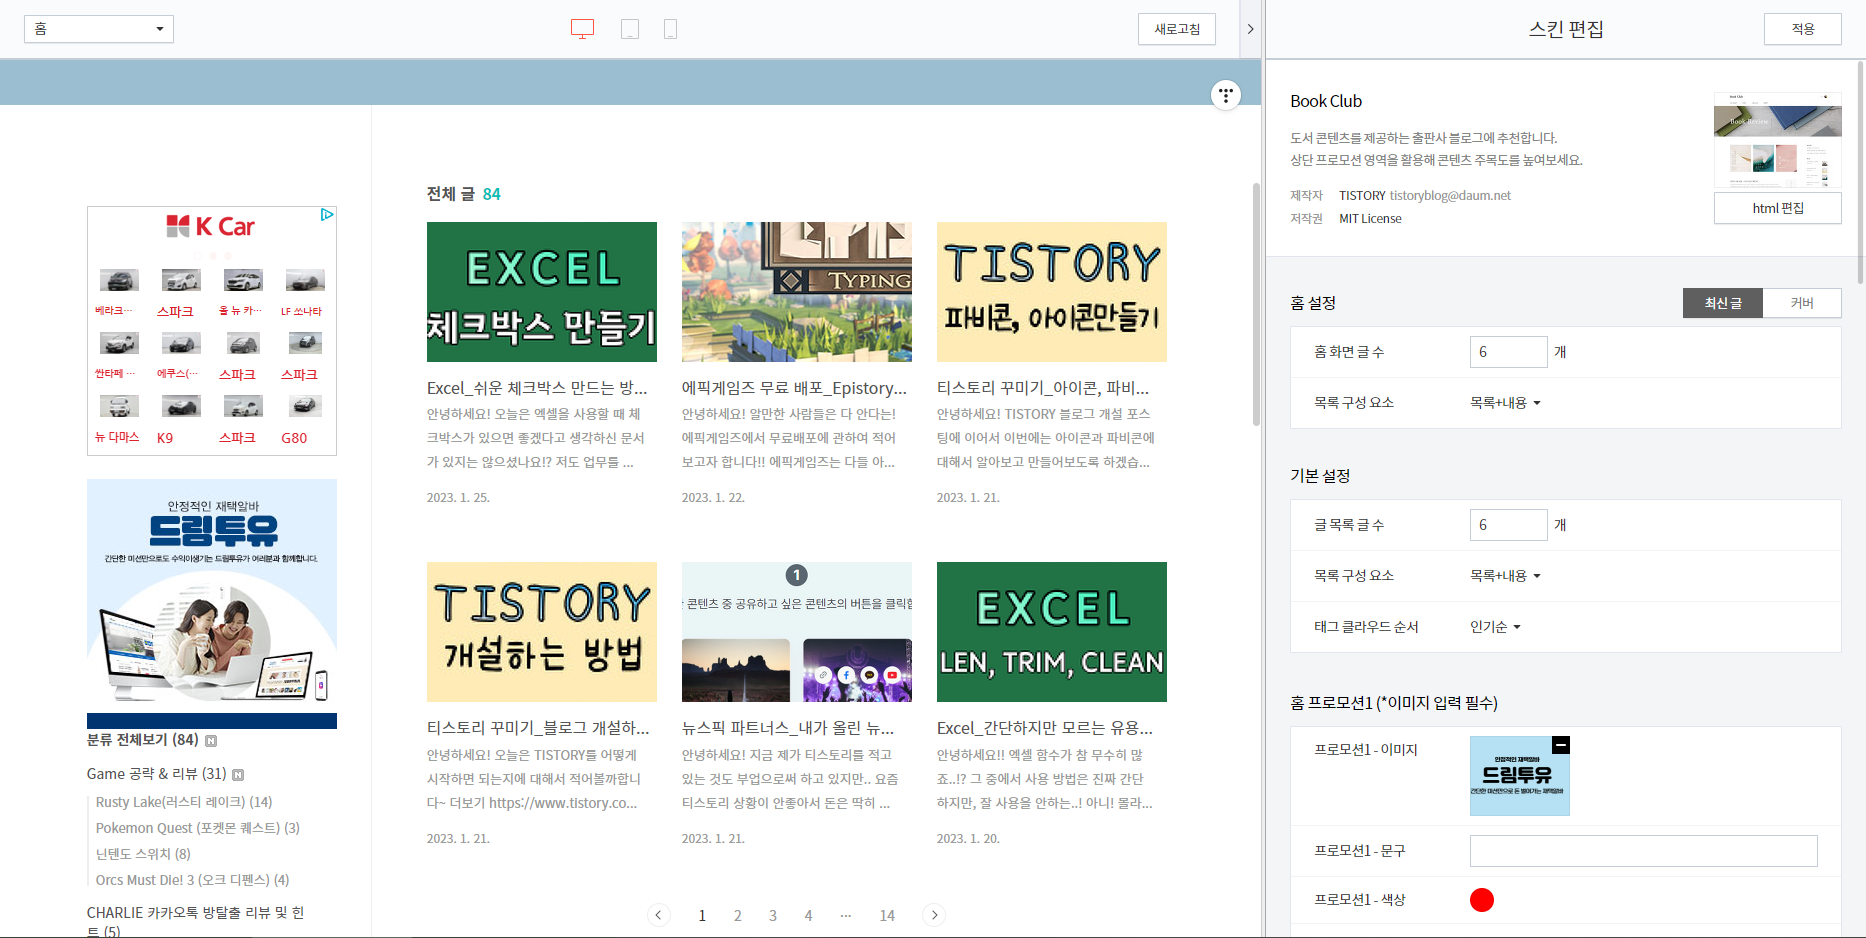
Task: Open post title 에픽게임즈 무료 배포_Epistory
Action: tap(794, 388)
